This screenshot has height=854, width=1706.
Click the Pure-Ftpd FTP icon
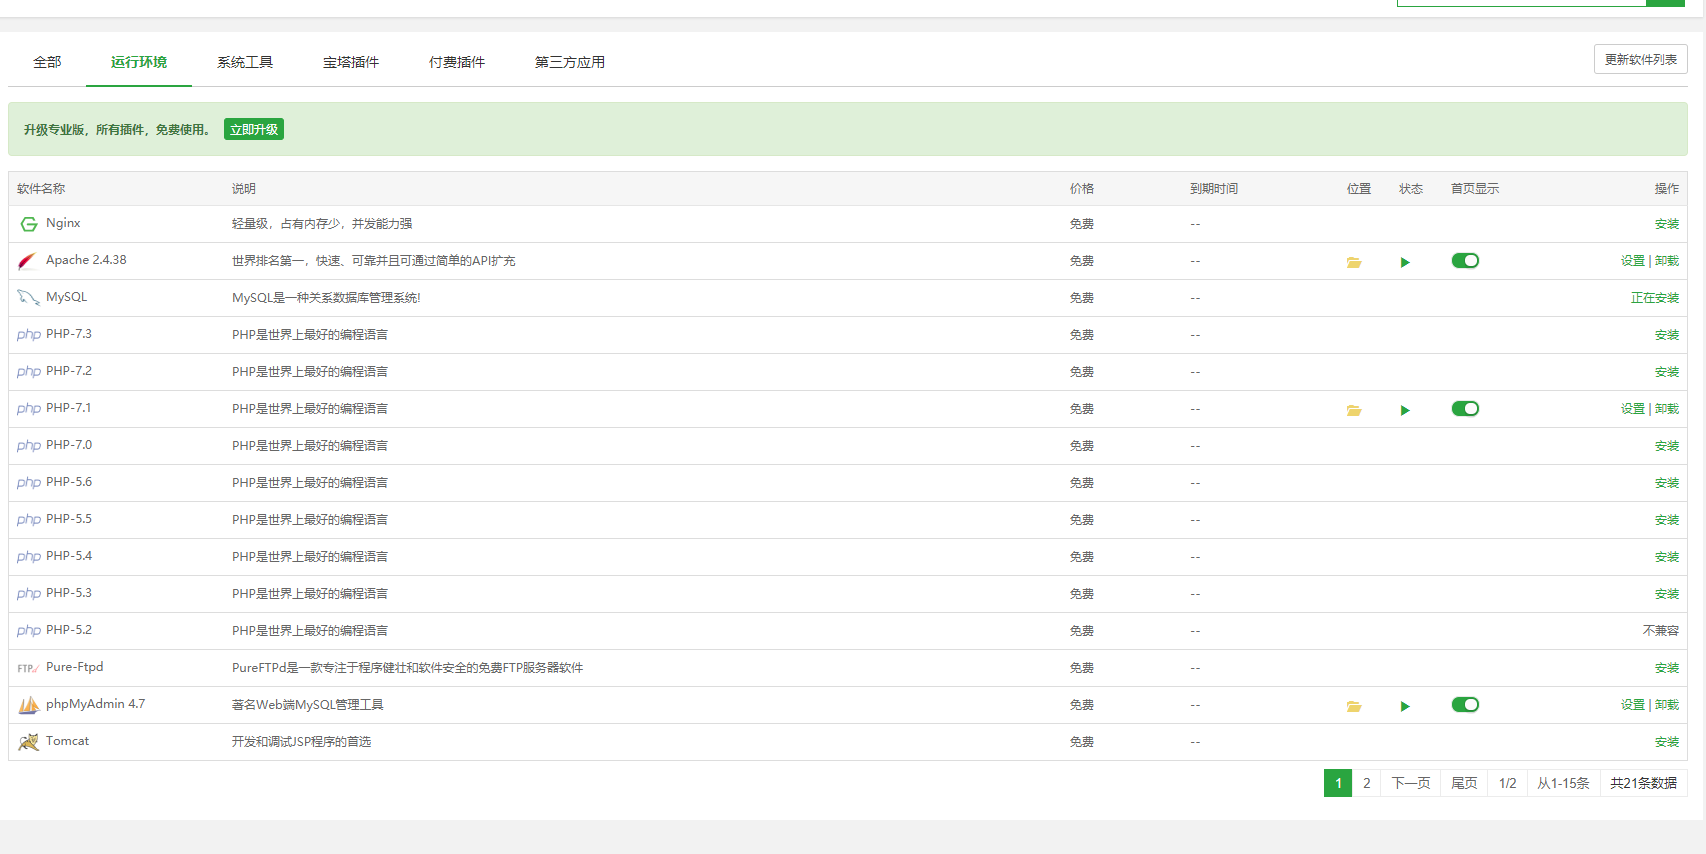click(28, 668)
